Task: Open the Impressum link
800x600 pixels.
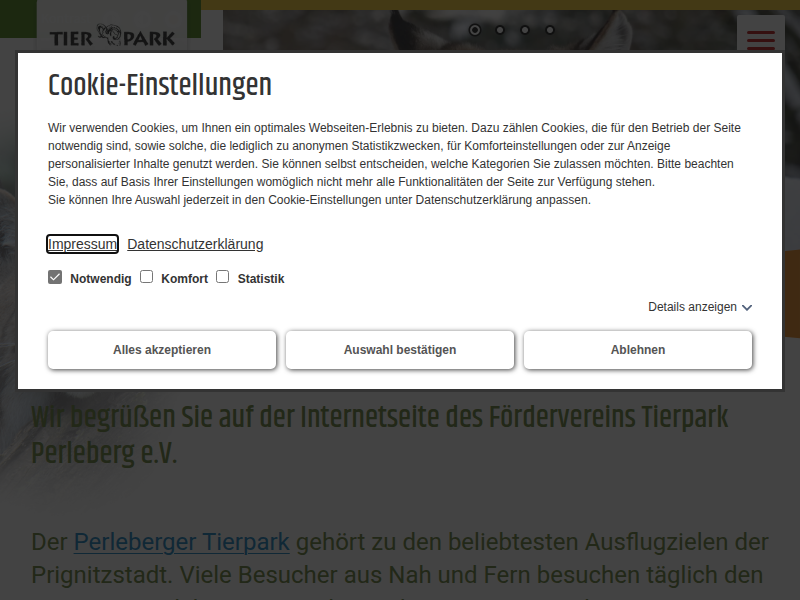Action: (83, 244)
